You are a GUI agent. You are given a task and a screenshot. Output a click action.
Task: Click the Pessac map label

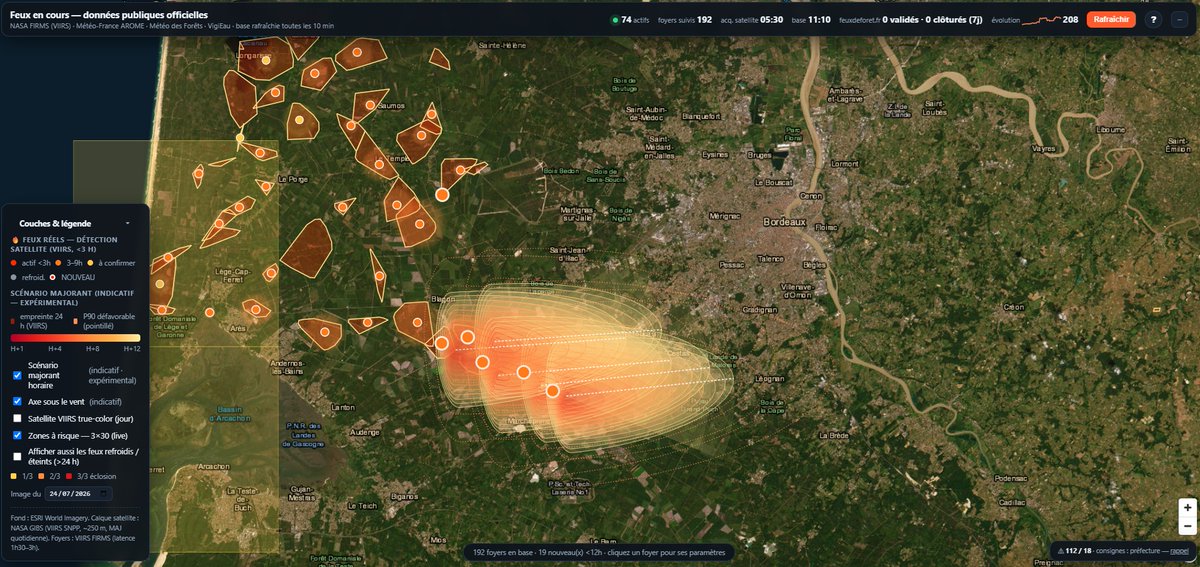tap(732, 264)
